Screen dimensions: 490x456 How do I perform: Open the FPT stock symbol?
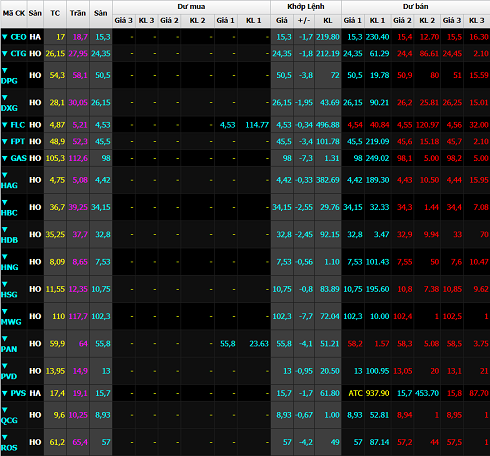point(18,142)
